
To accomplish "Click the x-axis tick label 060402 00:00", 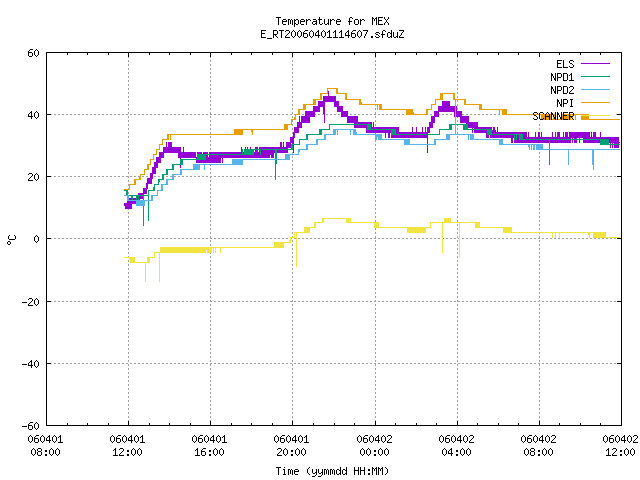I will 374,446.
